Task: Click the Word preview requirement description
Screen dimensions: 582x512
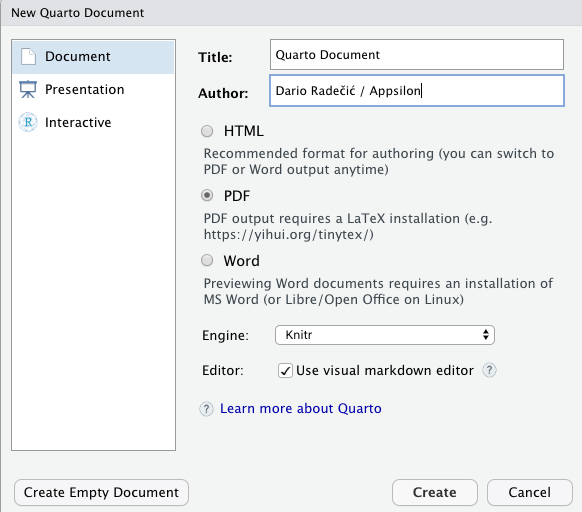Action: click(x=378, y=291)
